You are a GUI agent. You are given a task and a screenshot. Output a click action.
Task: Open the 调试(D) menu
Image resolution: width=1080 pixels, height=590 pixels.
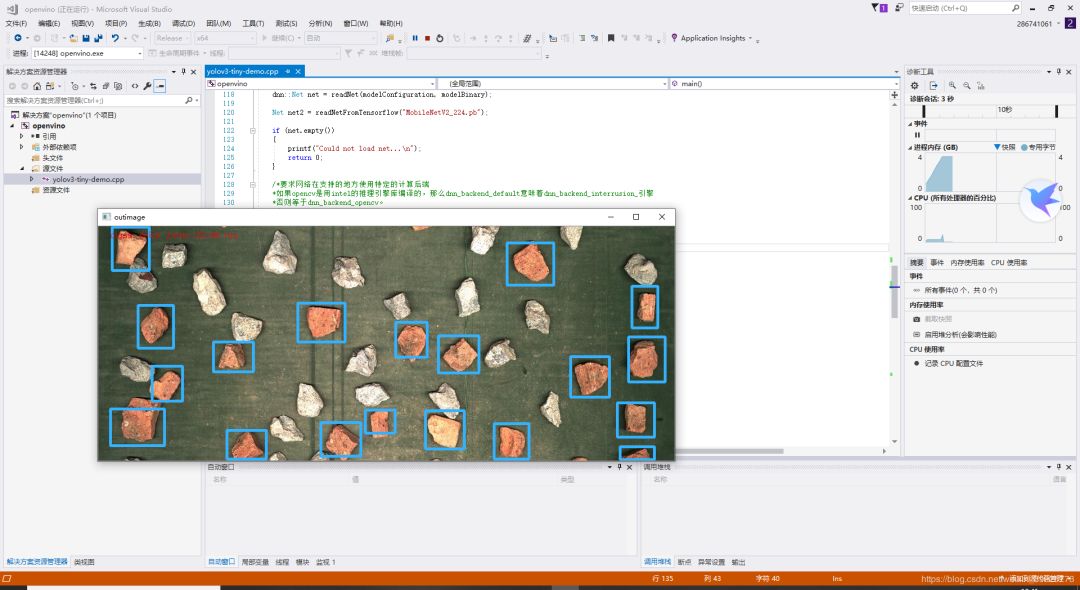[183, 23]
